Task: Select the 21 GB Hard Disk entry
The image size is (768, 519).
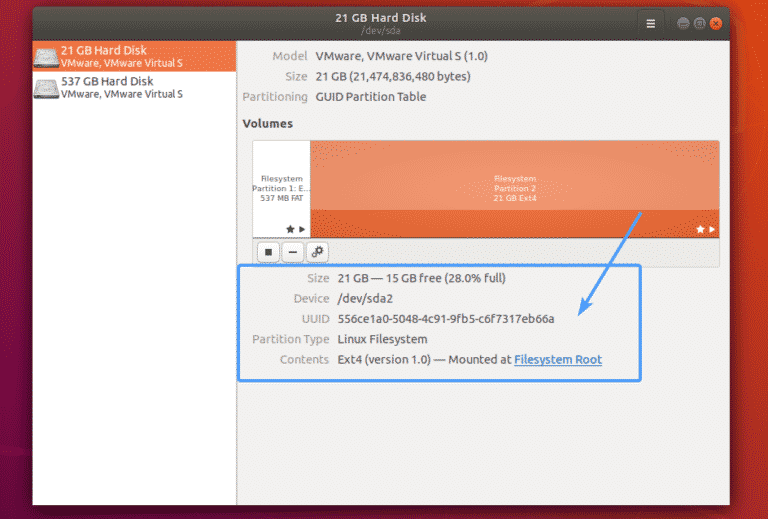Action: point(134,56)
